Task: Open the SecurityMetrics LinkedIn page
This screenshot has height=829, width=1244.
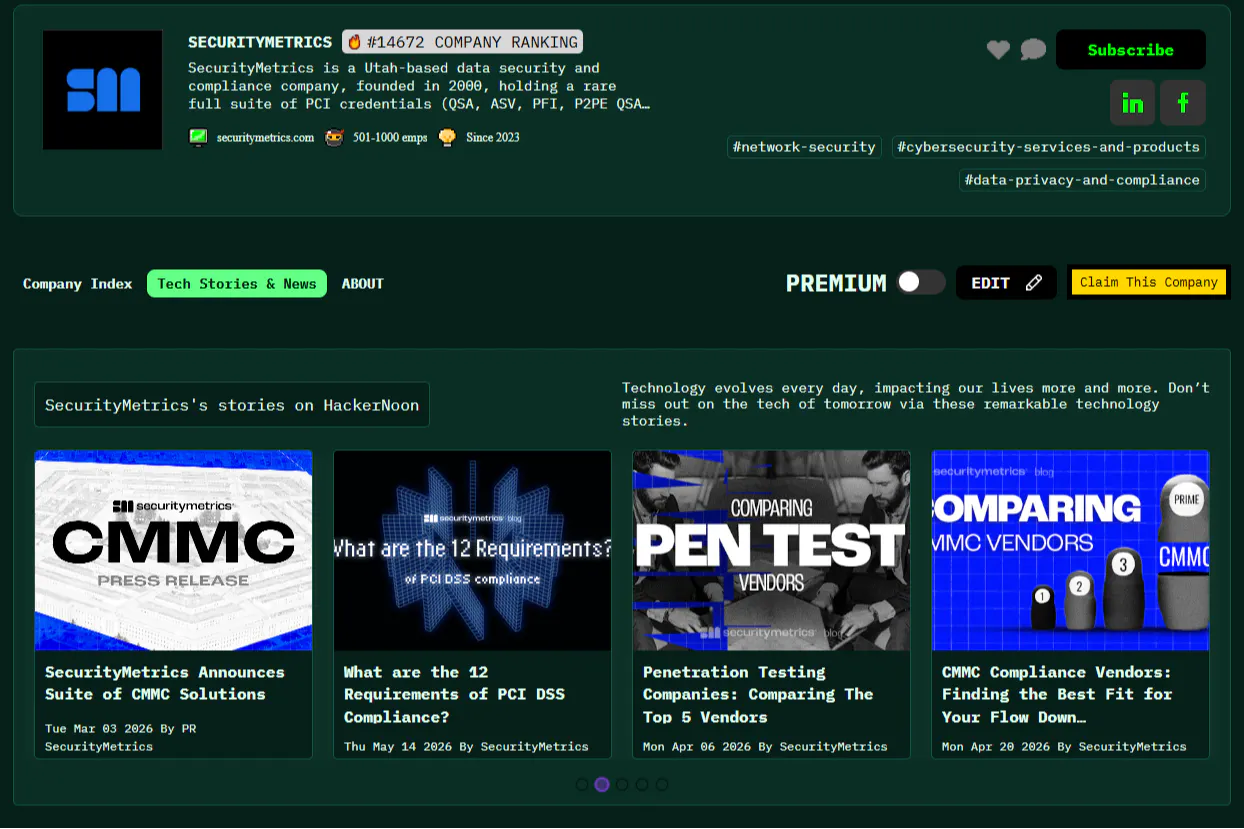Action: (1133, 103)
